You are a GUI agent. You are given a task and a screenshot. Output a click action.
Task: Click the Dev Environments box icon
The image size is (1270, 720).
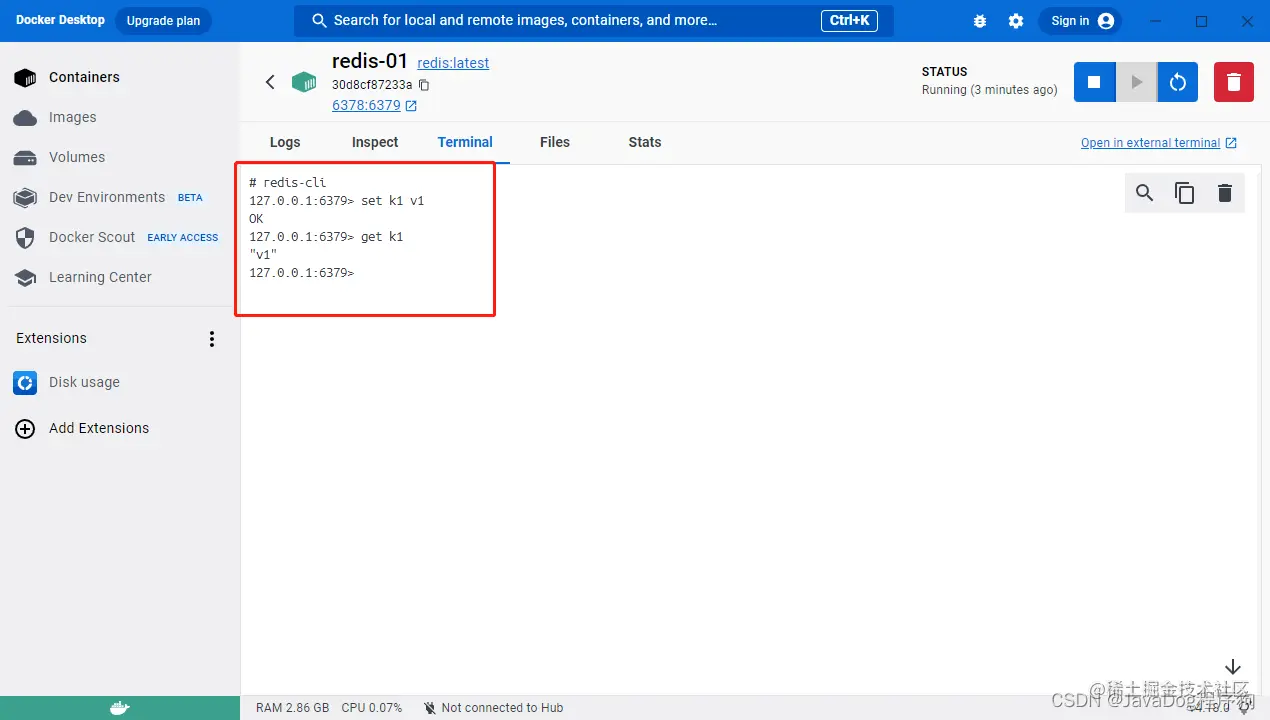click(x=25, y=198)
